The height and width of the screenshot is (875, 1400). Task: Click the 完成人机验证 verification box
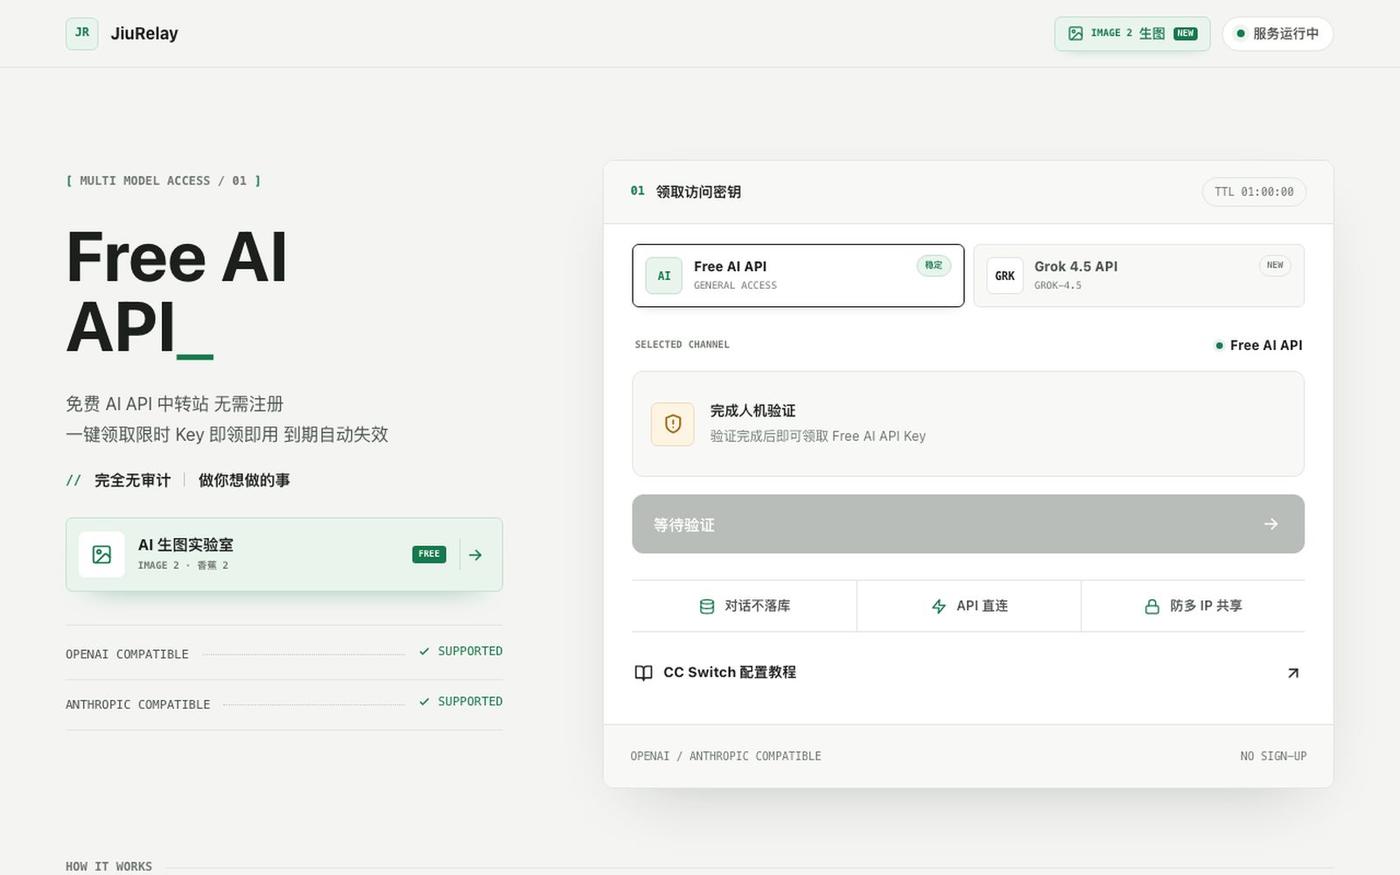pyautogui.click(x=968, y=424)
